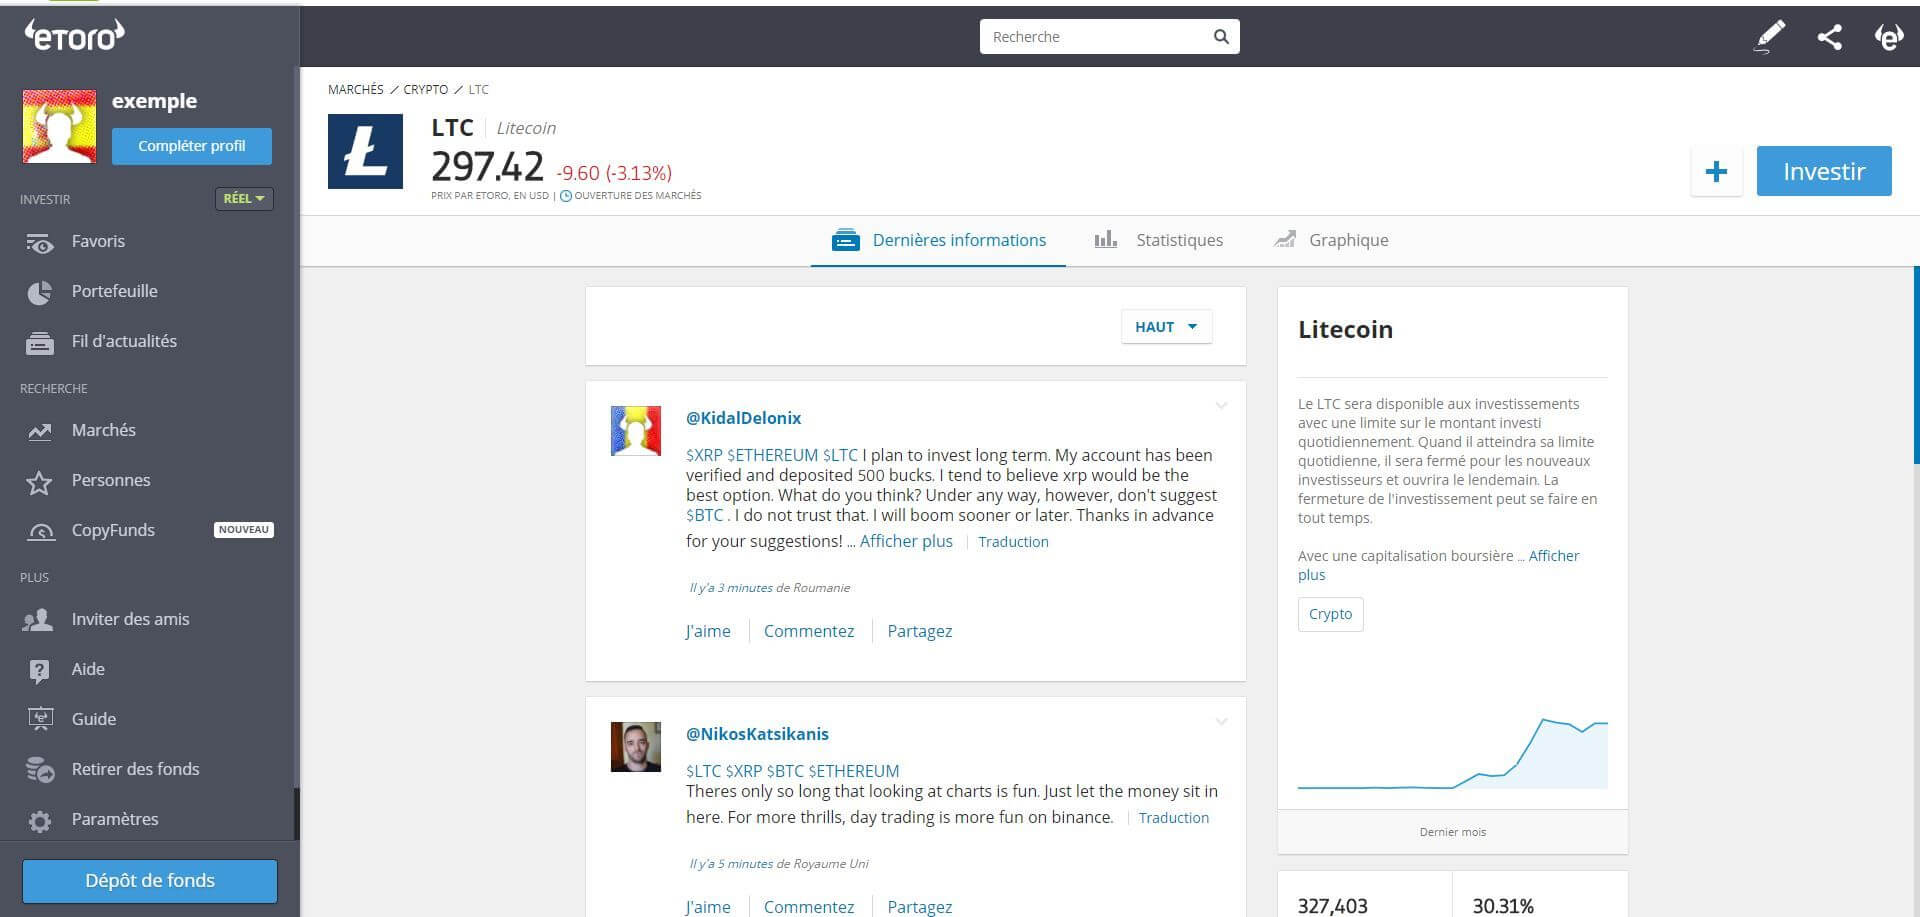The width and height of the screenshot is (1920, 917).
Task: Like NikosKatsikanis post with J'aime
Action: (x=708, y=907)
